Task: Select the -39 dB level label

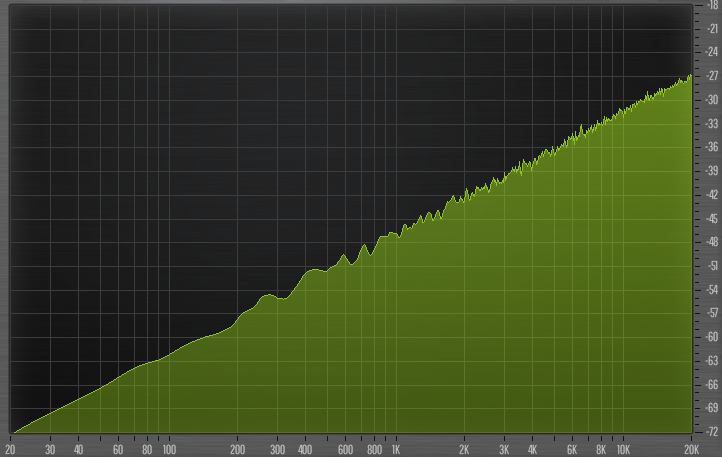Action: [x=709, y=171]
